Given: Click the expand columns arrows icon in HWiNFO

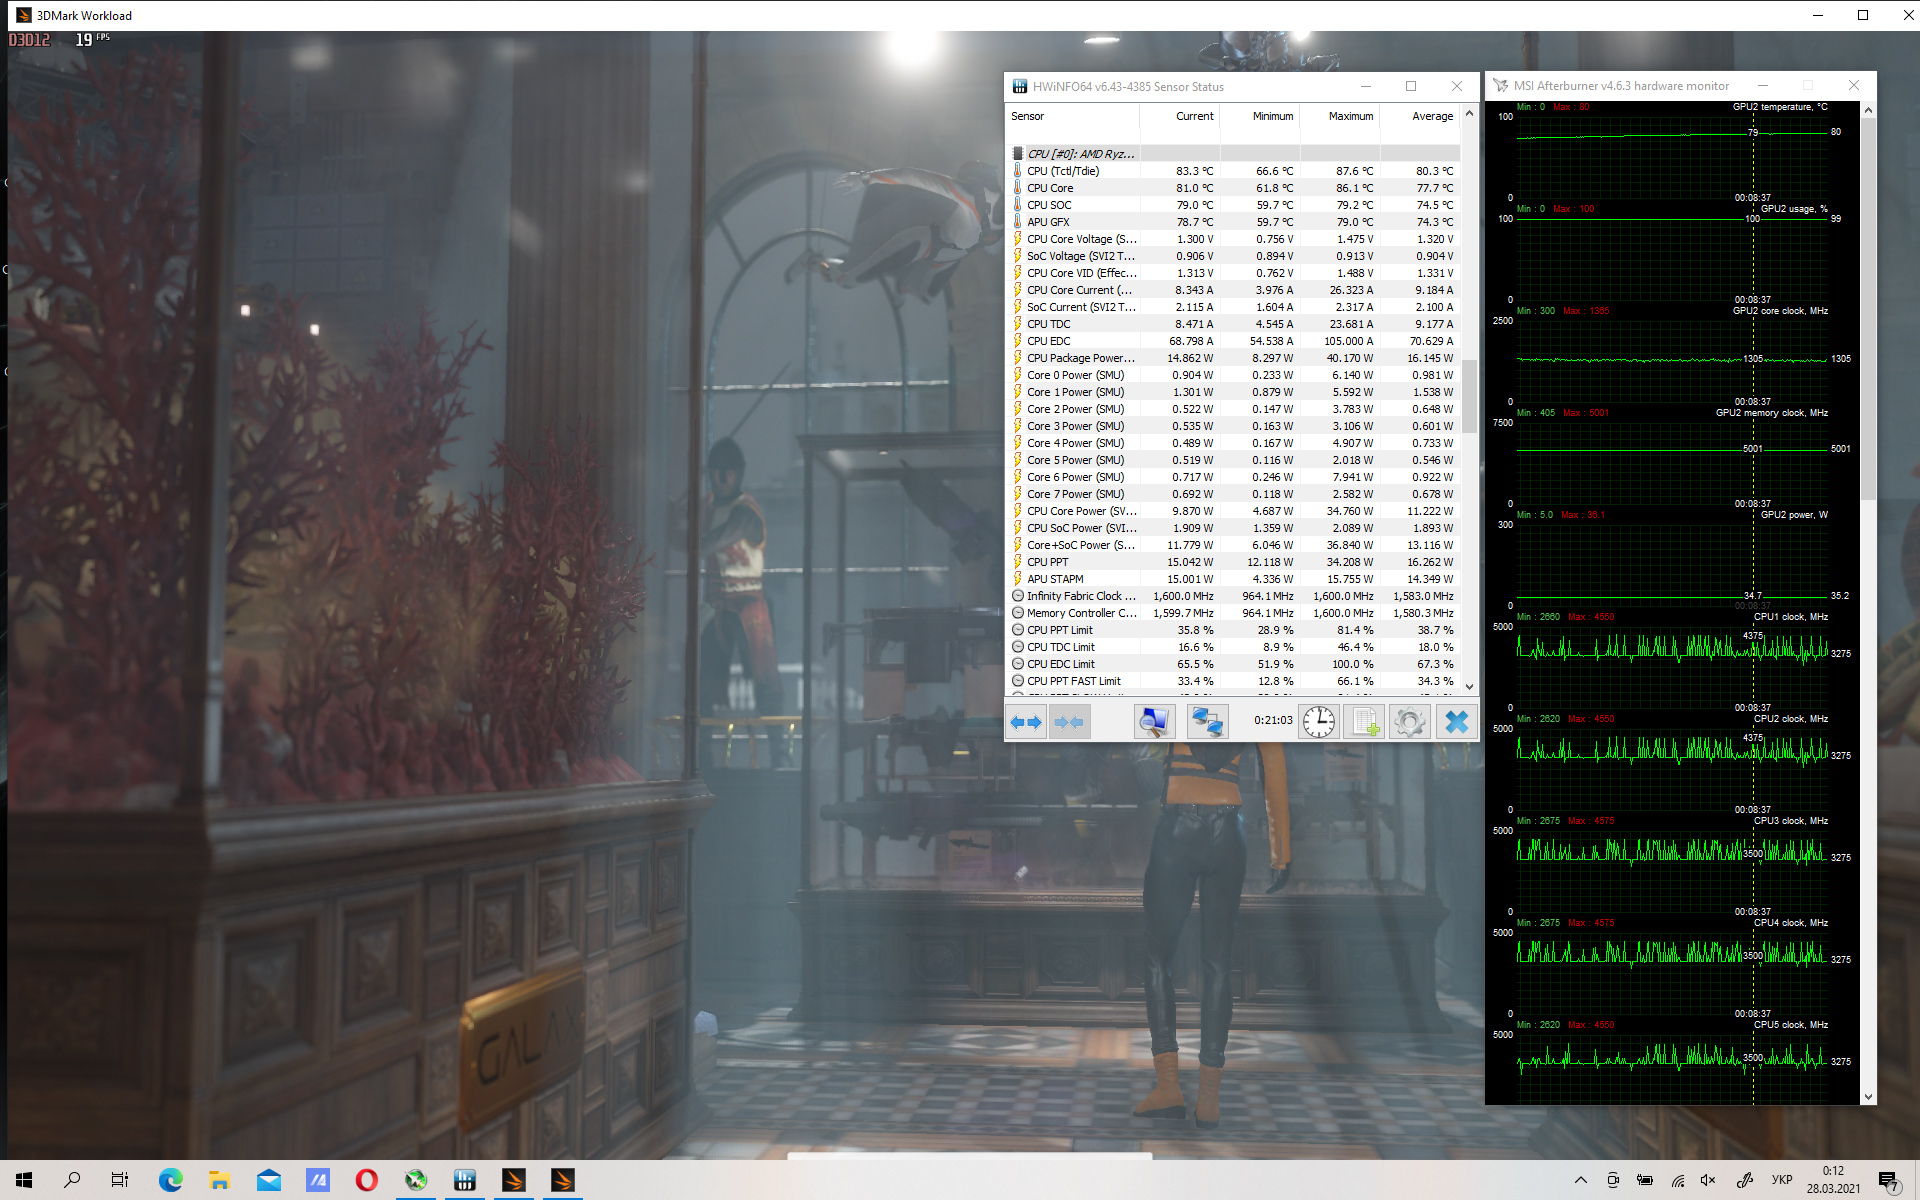Looking at the screenshot, I should click(1026, 722).
